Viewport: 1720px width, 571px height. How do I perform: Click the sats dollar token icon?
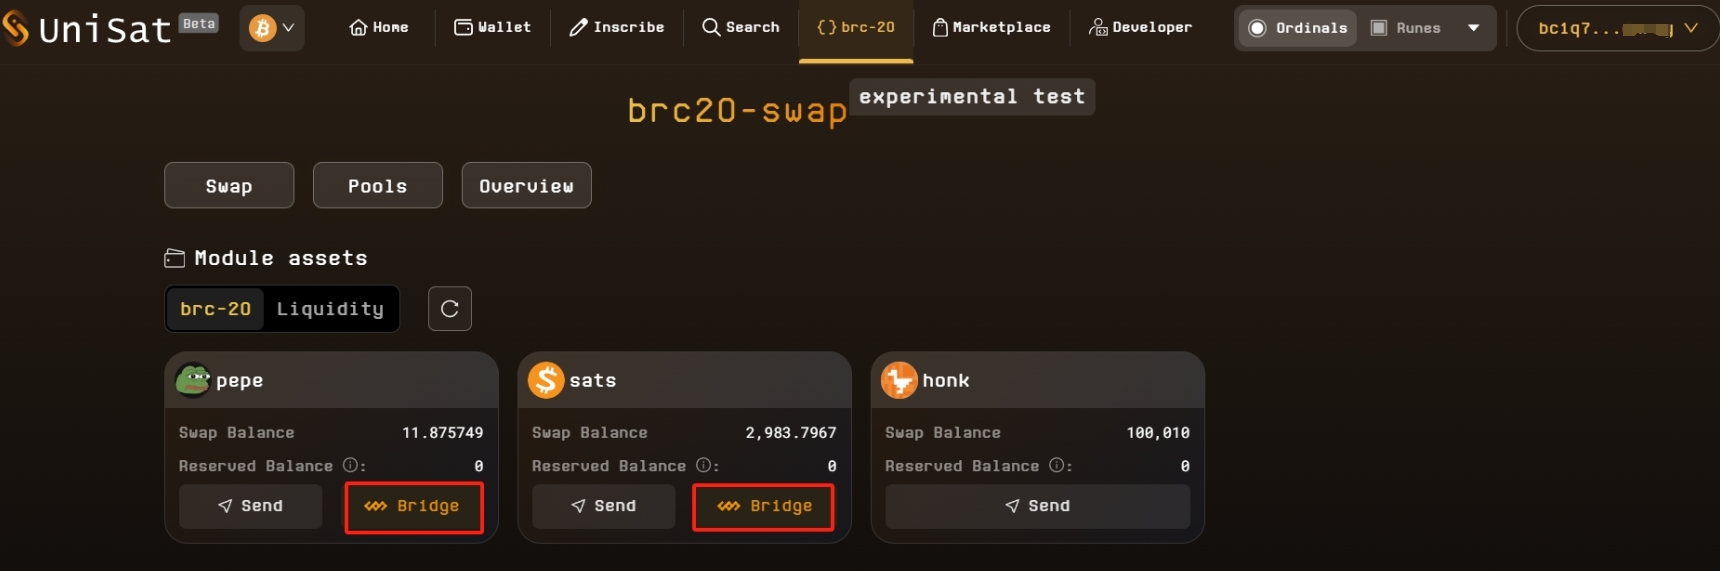pos(546,380)
